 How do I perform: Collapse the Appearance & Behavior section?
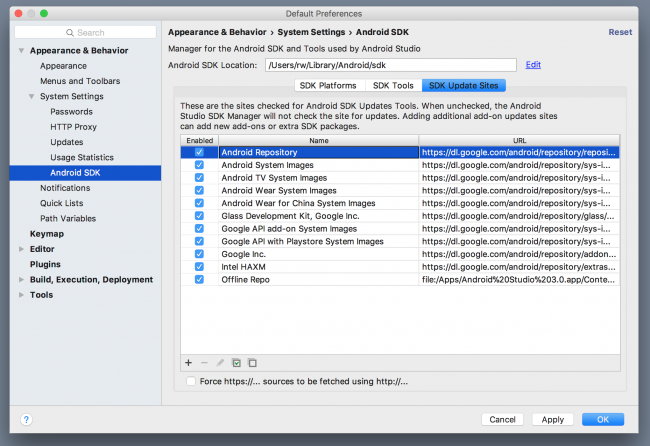coord(22,50)
